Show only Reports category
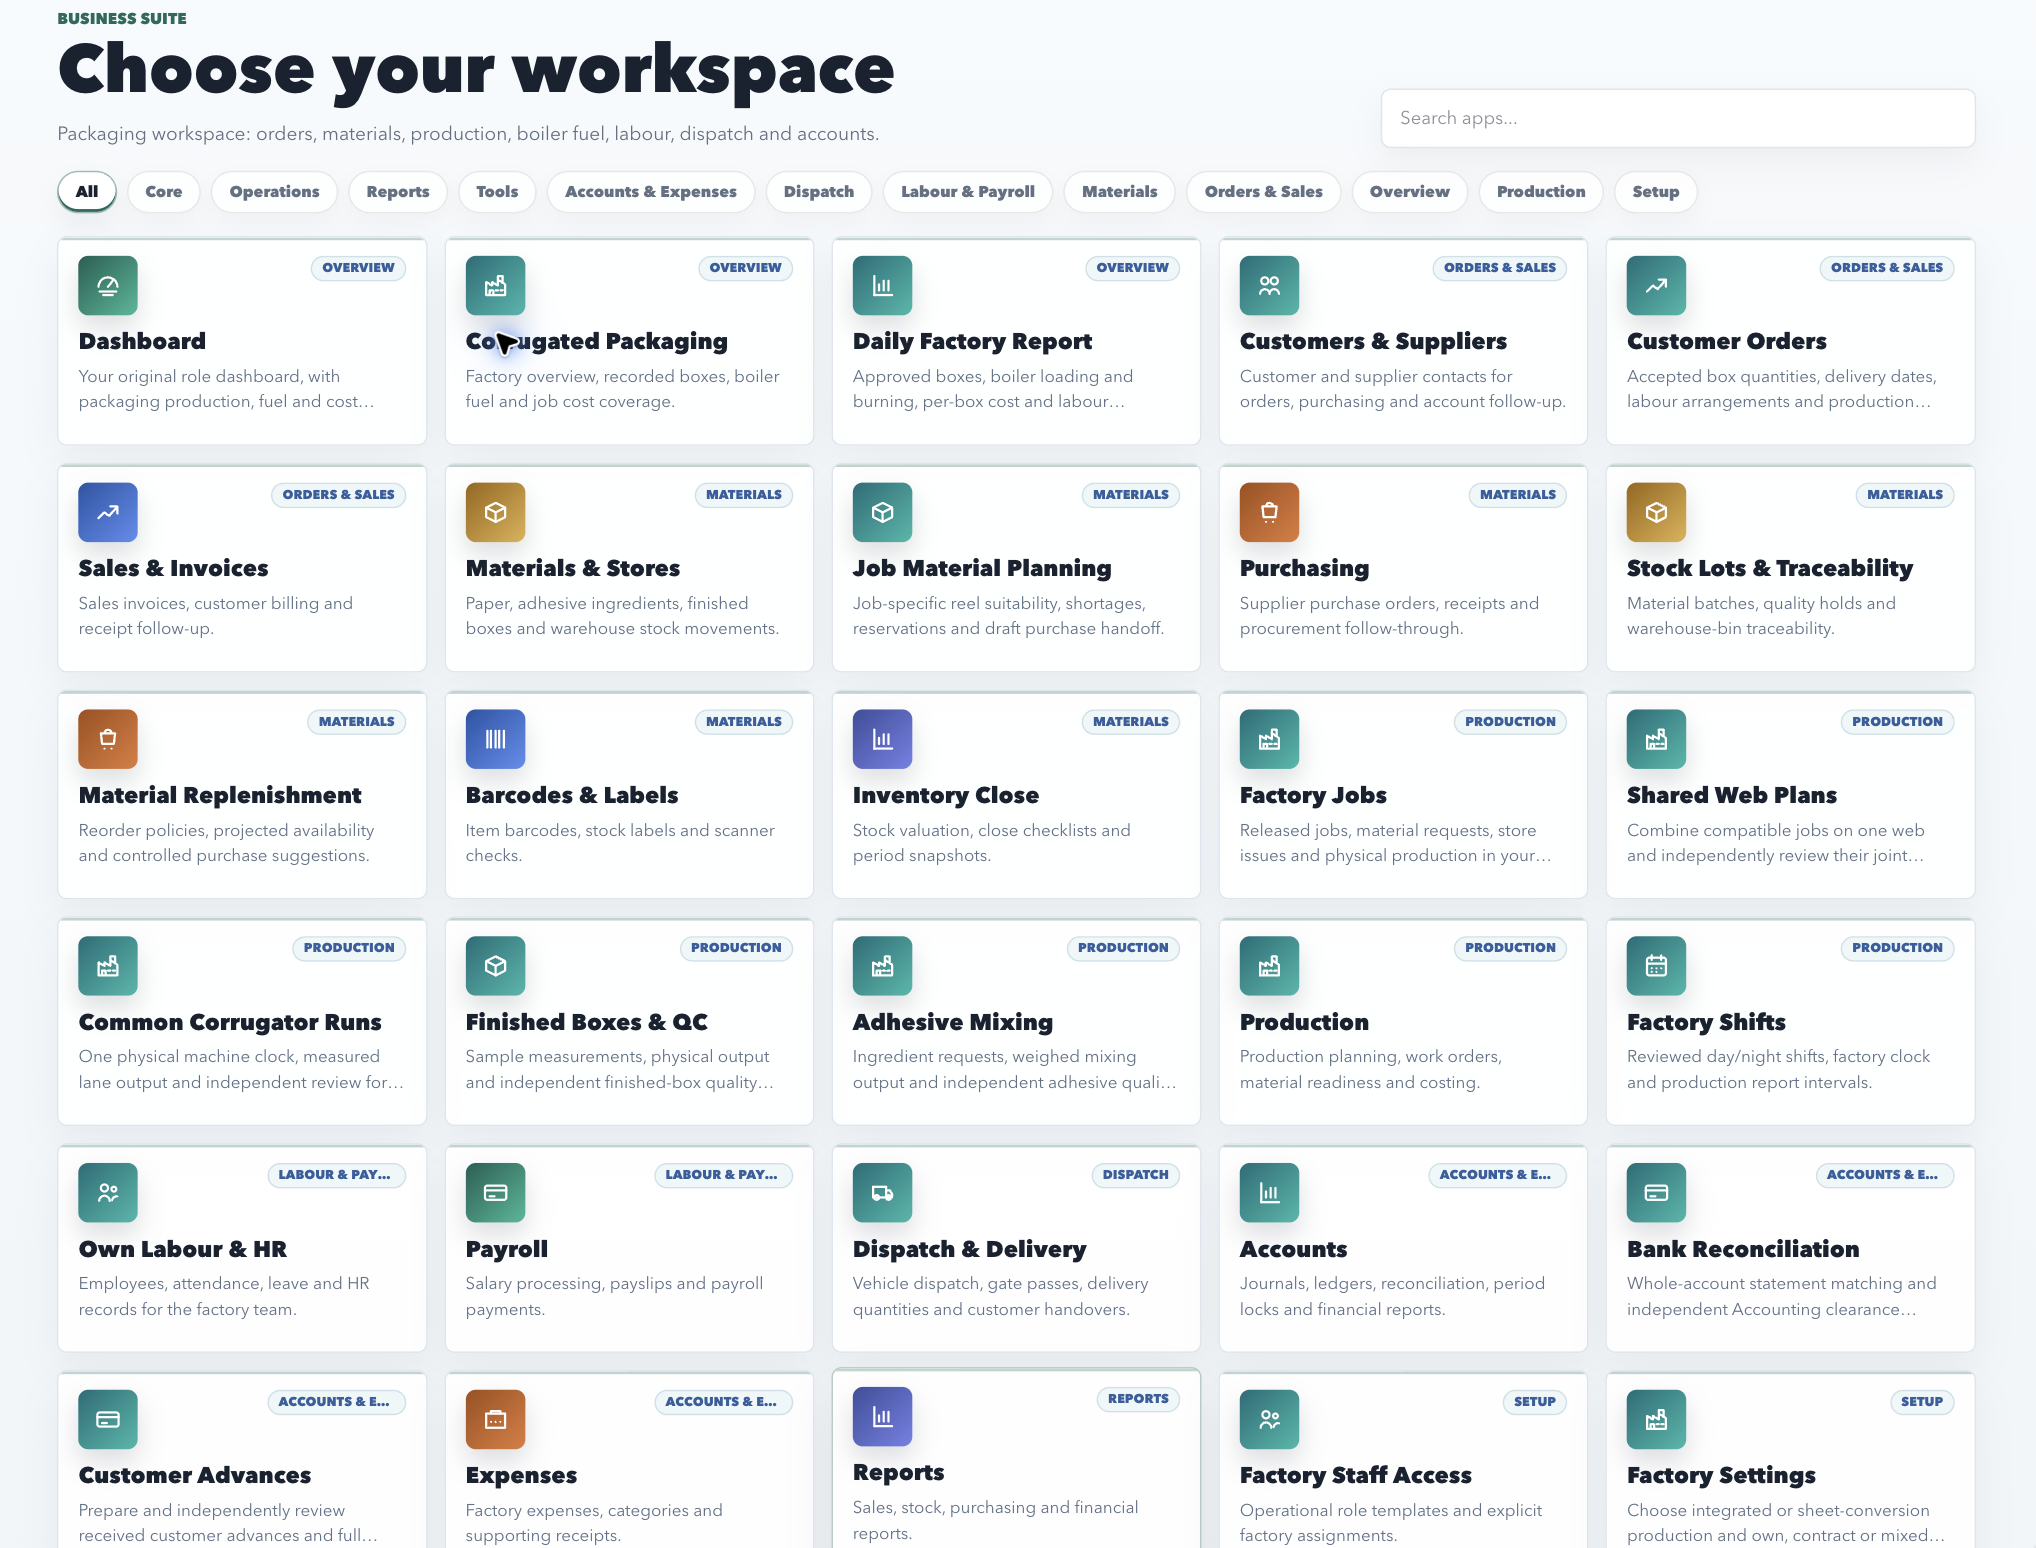Screen dimensions: 2036x1548 pyautogui.click(x=398, y=192)
